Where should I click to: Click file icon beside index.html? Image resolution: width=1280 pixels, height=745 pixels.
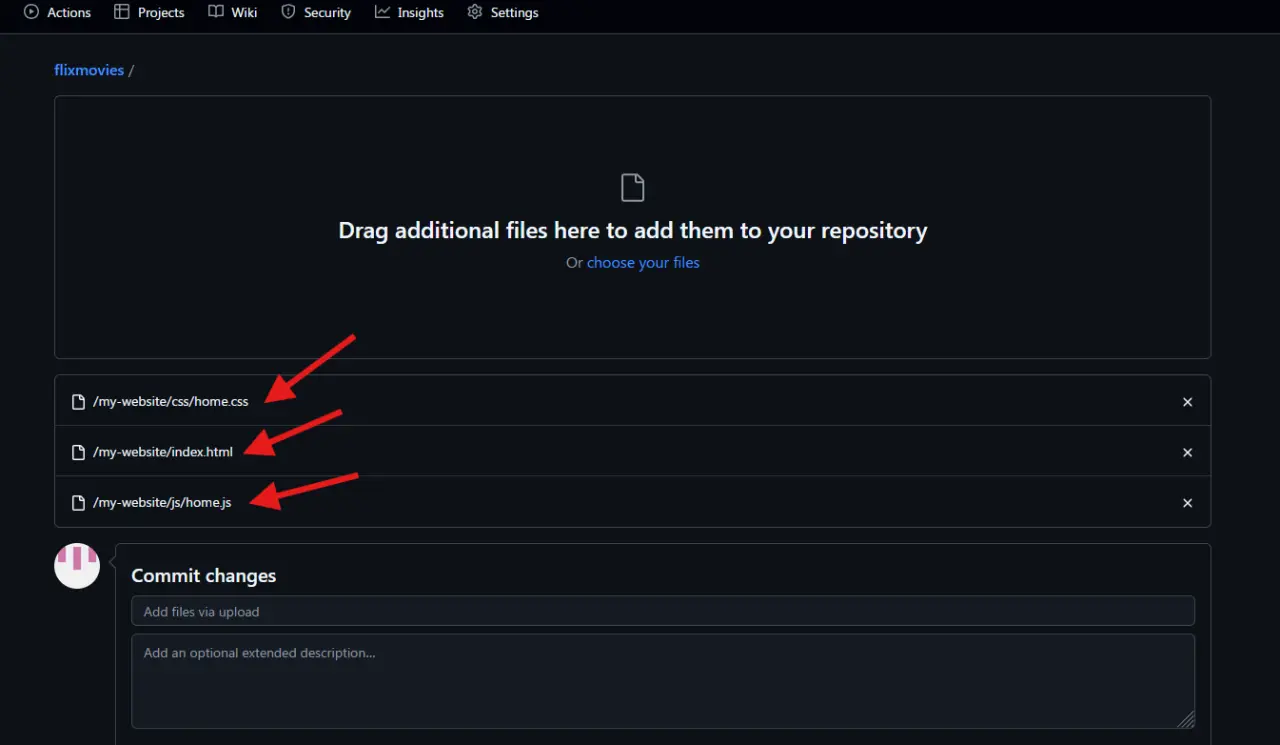point(79,453)
